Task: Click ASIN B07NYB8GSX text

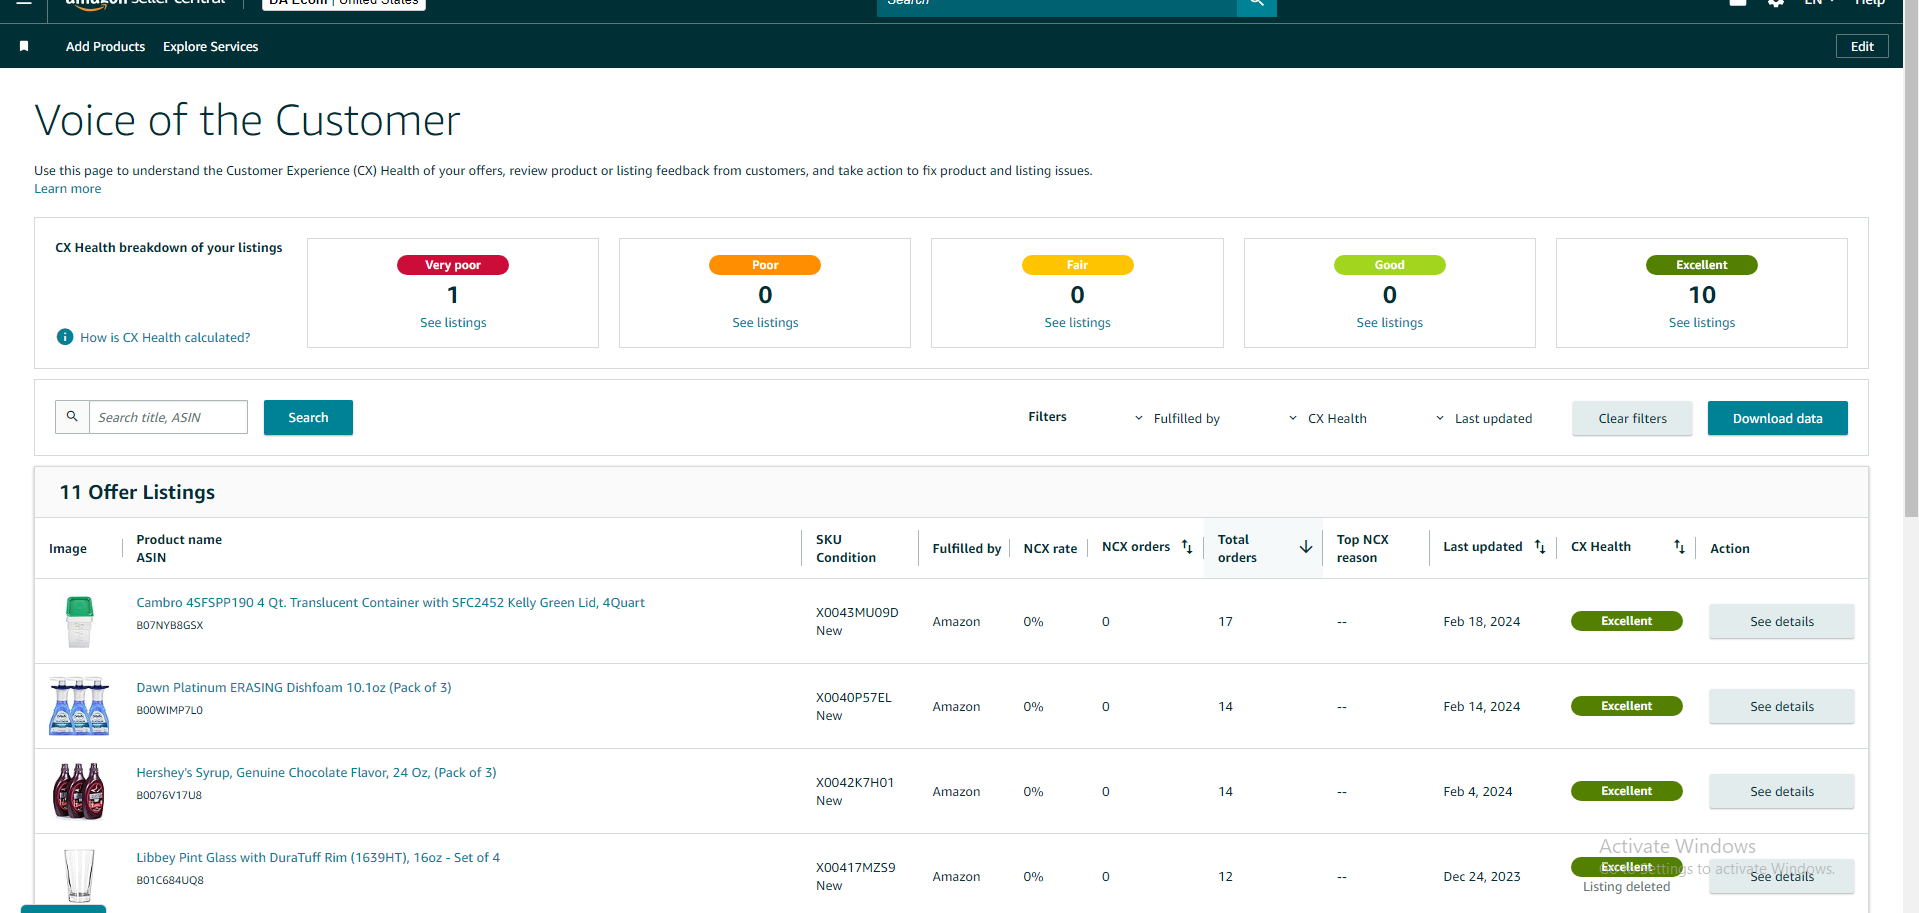Action: tap(170, 626)
